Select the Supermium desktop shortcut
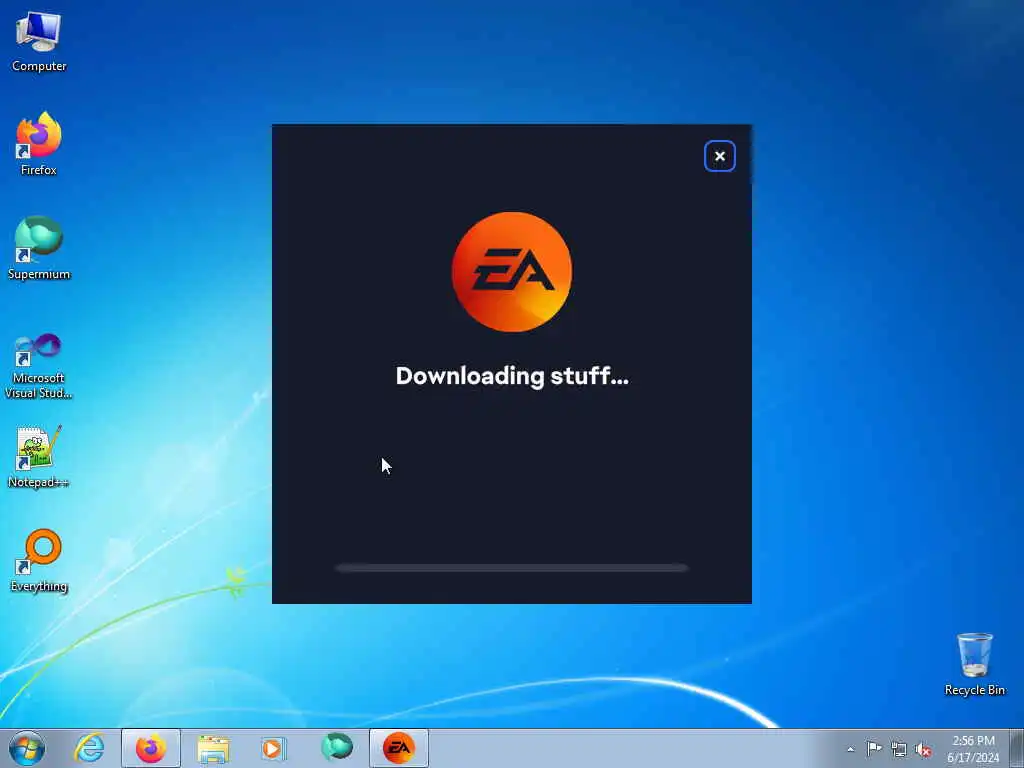The width and height of the screenshot is (1024, 768). tap(39, 248)
